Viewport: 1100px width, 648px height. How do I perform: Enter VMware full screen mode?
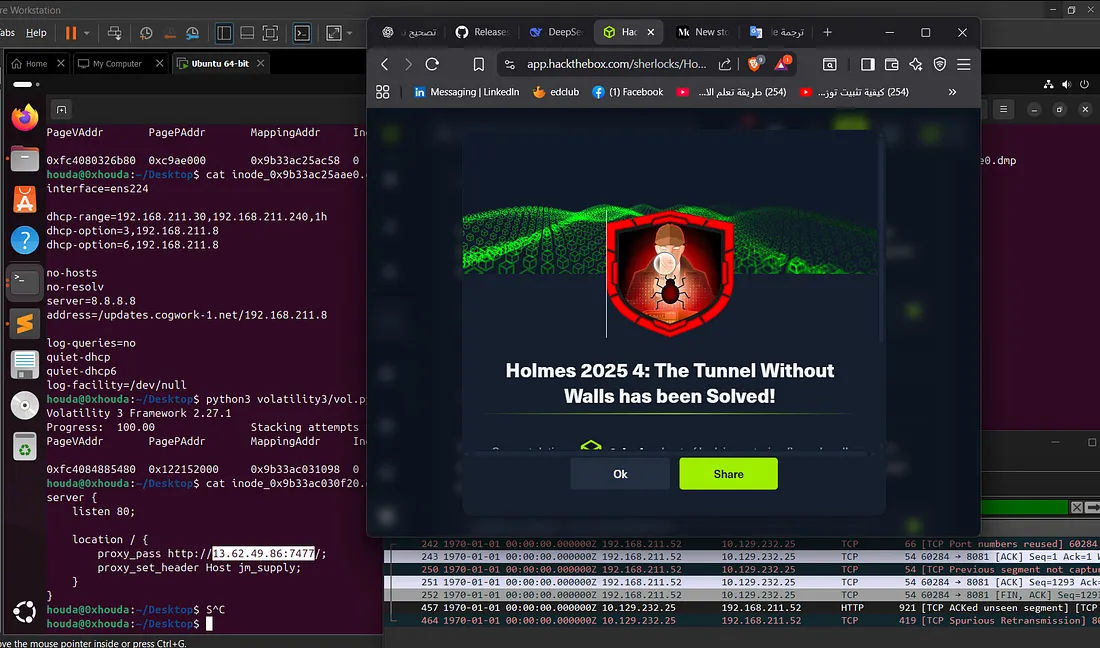(270, 33)
